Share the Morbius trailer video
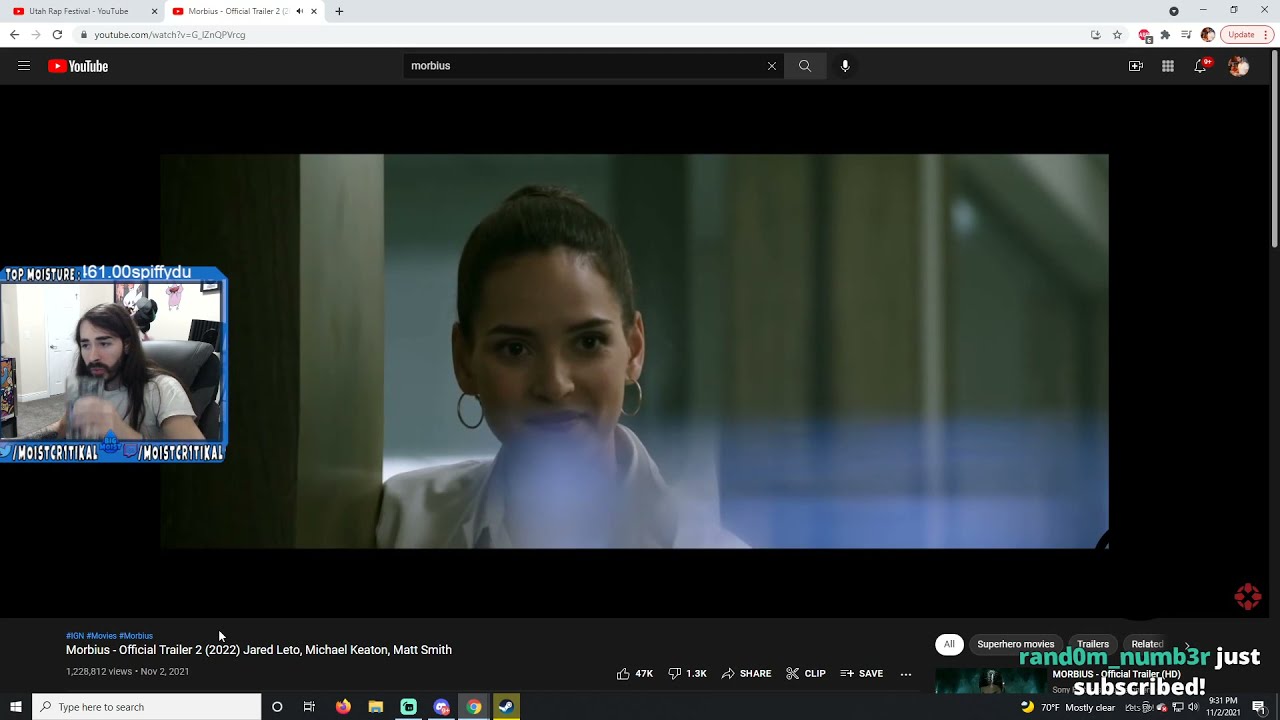This screenshot has width=1280, height=720. pyautogui.click(x=746, y=674)
